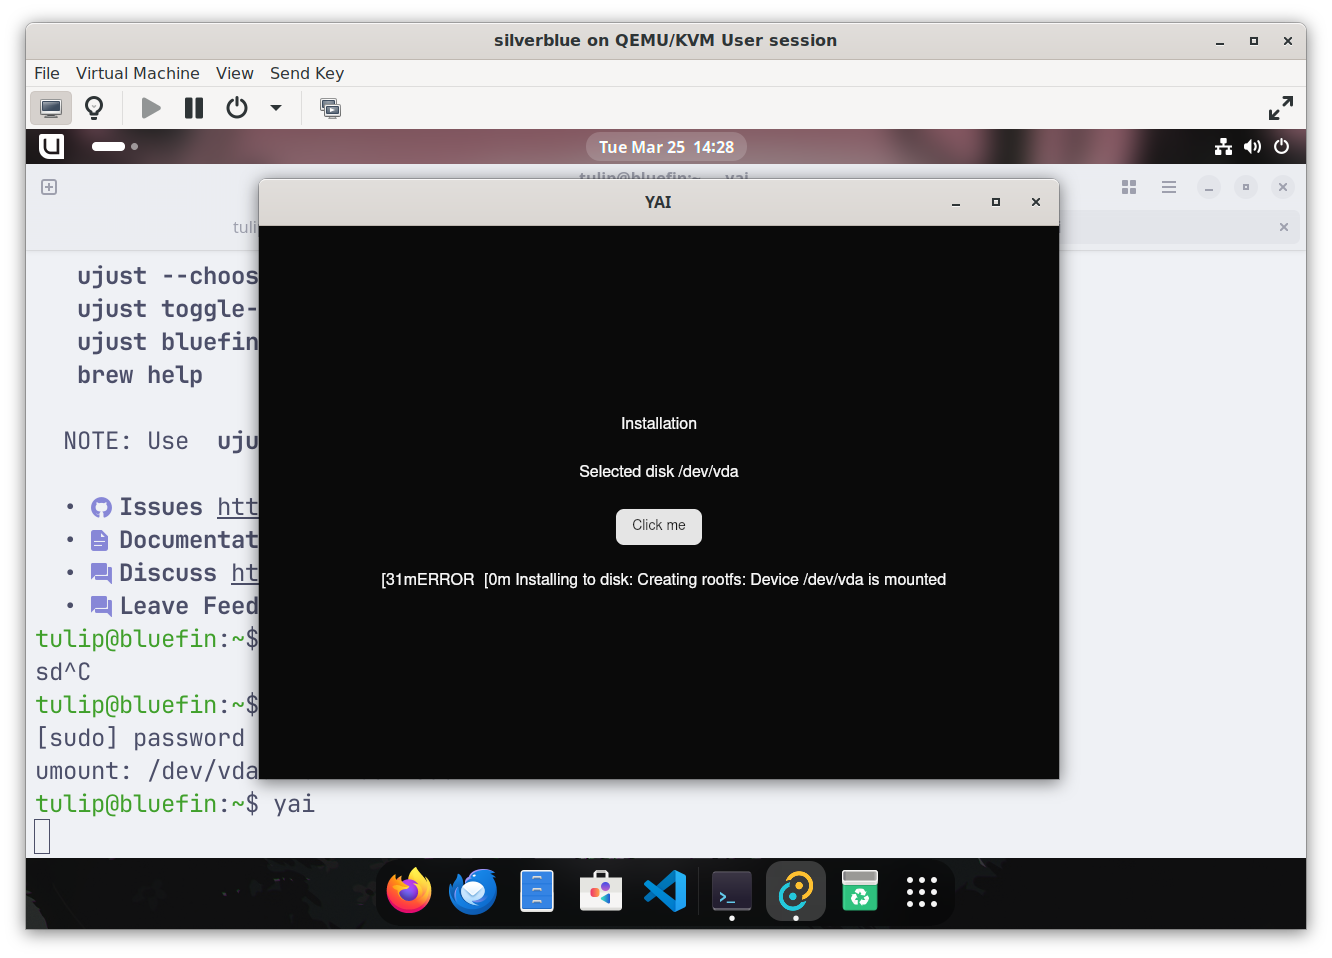The height and width of the screenshot is (958, 1332).
Task: Open the clock showing Tue Mar 25 14:28
Action: 666,147
